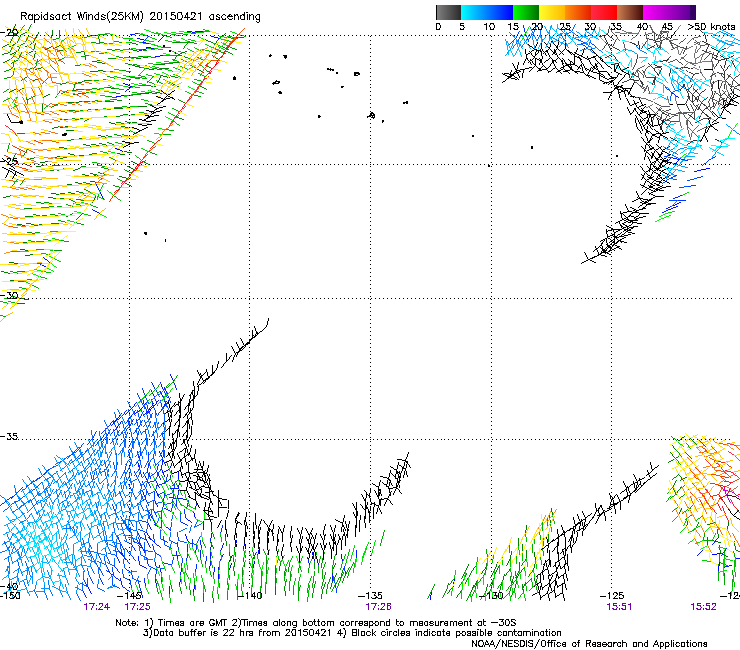Select the orange 25-30 knots color segment
This screenshot has width=740, height=650.
[578, 12]
